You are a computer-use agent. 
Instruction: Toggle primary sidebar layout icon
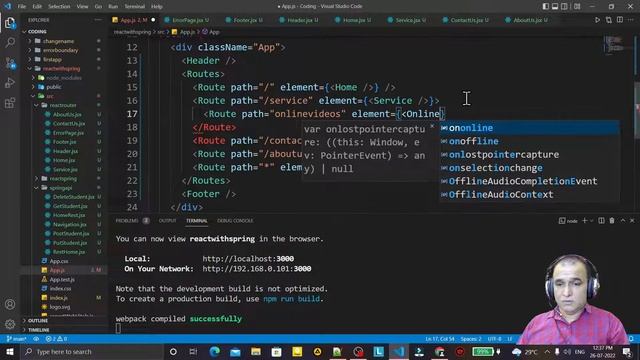click(546, 7)
